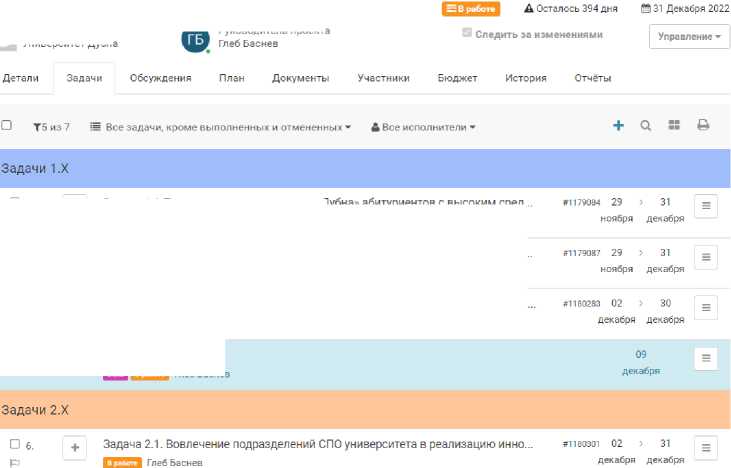Click the calendar 31 Декабря 2022 date

[x=685, y=8]
